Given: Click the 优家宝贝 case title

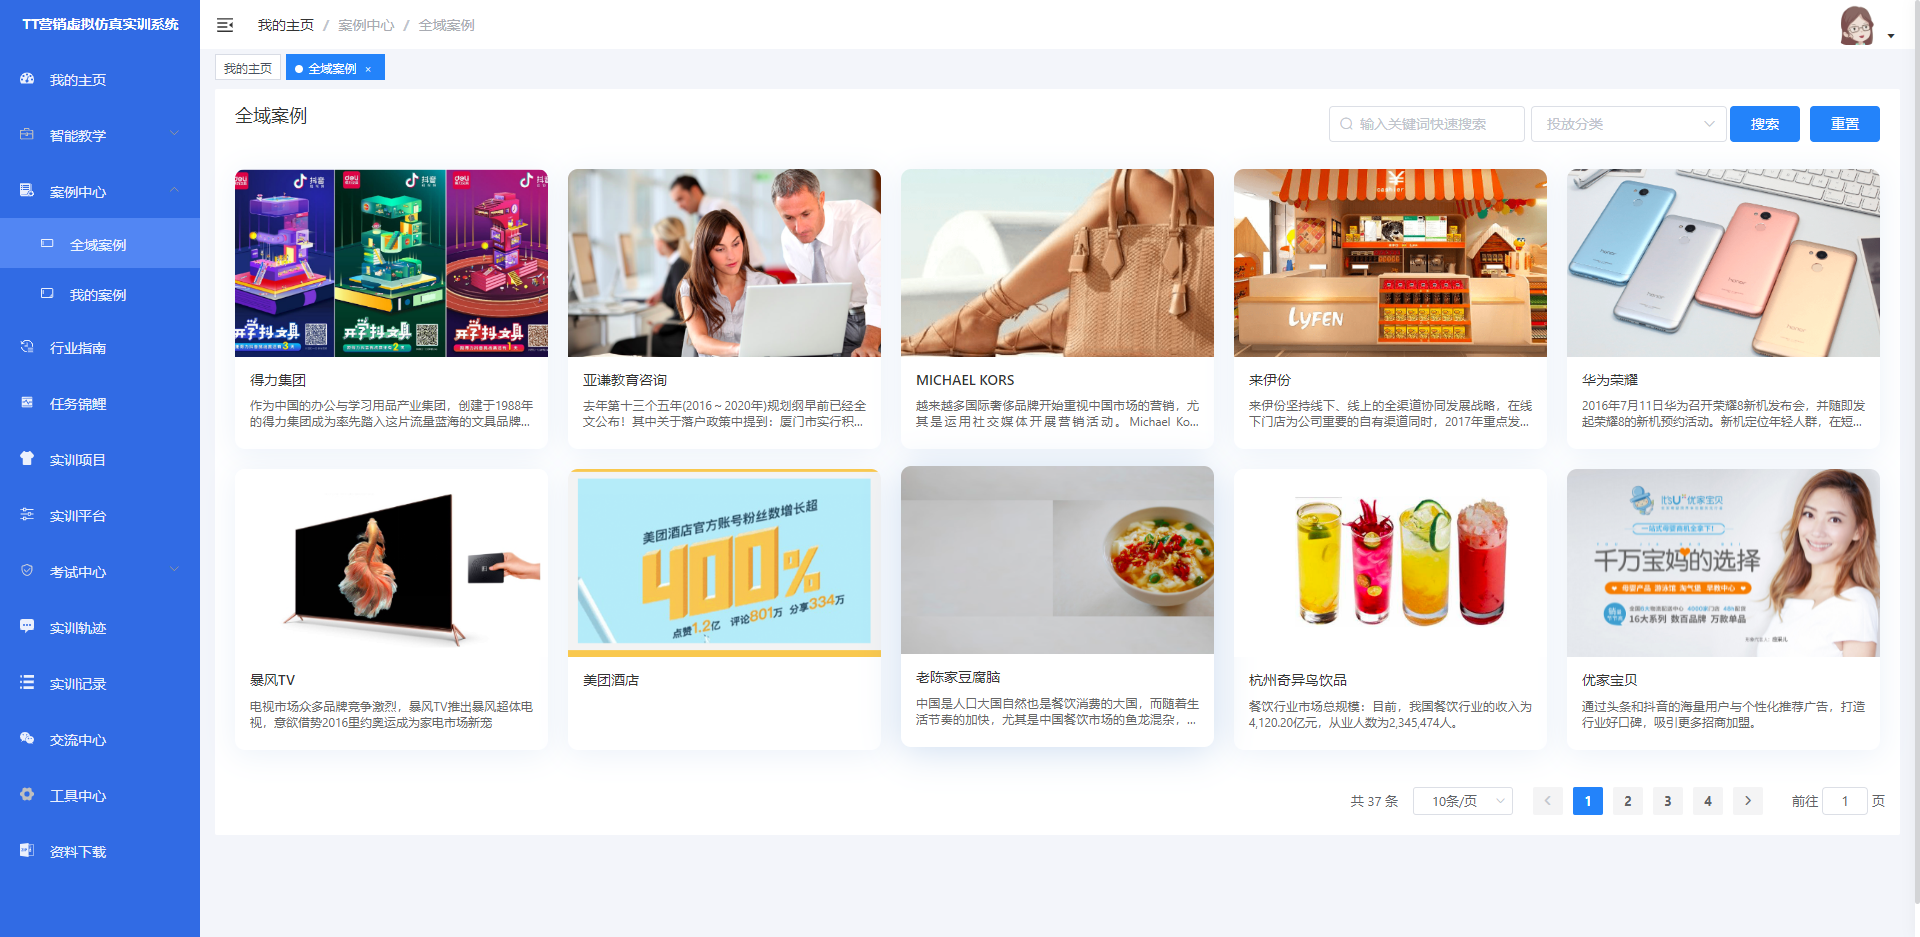Looking at the screenshot, I should click(1610, 680).
